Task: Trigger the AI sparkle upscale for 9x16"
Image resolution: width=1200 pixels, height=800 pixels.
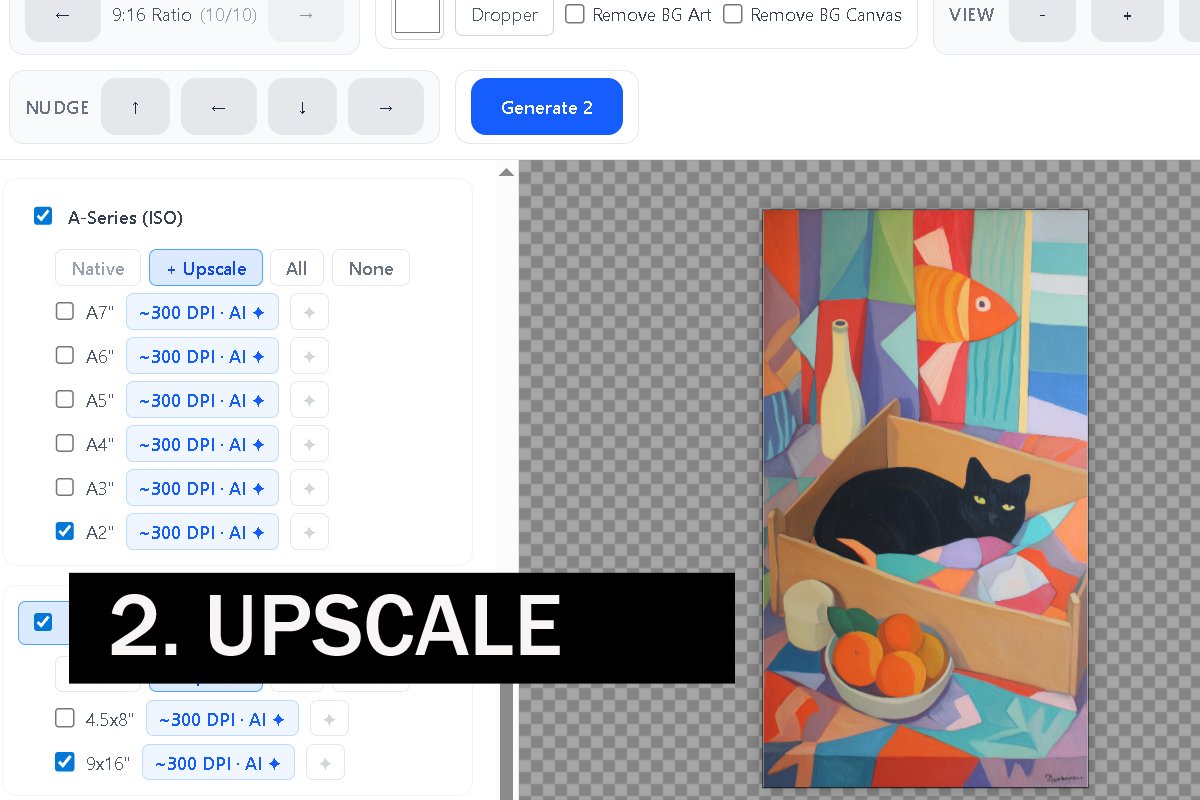Action: pos(325,762)
